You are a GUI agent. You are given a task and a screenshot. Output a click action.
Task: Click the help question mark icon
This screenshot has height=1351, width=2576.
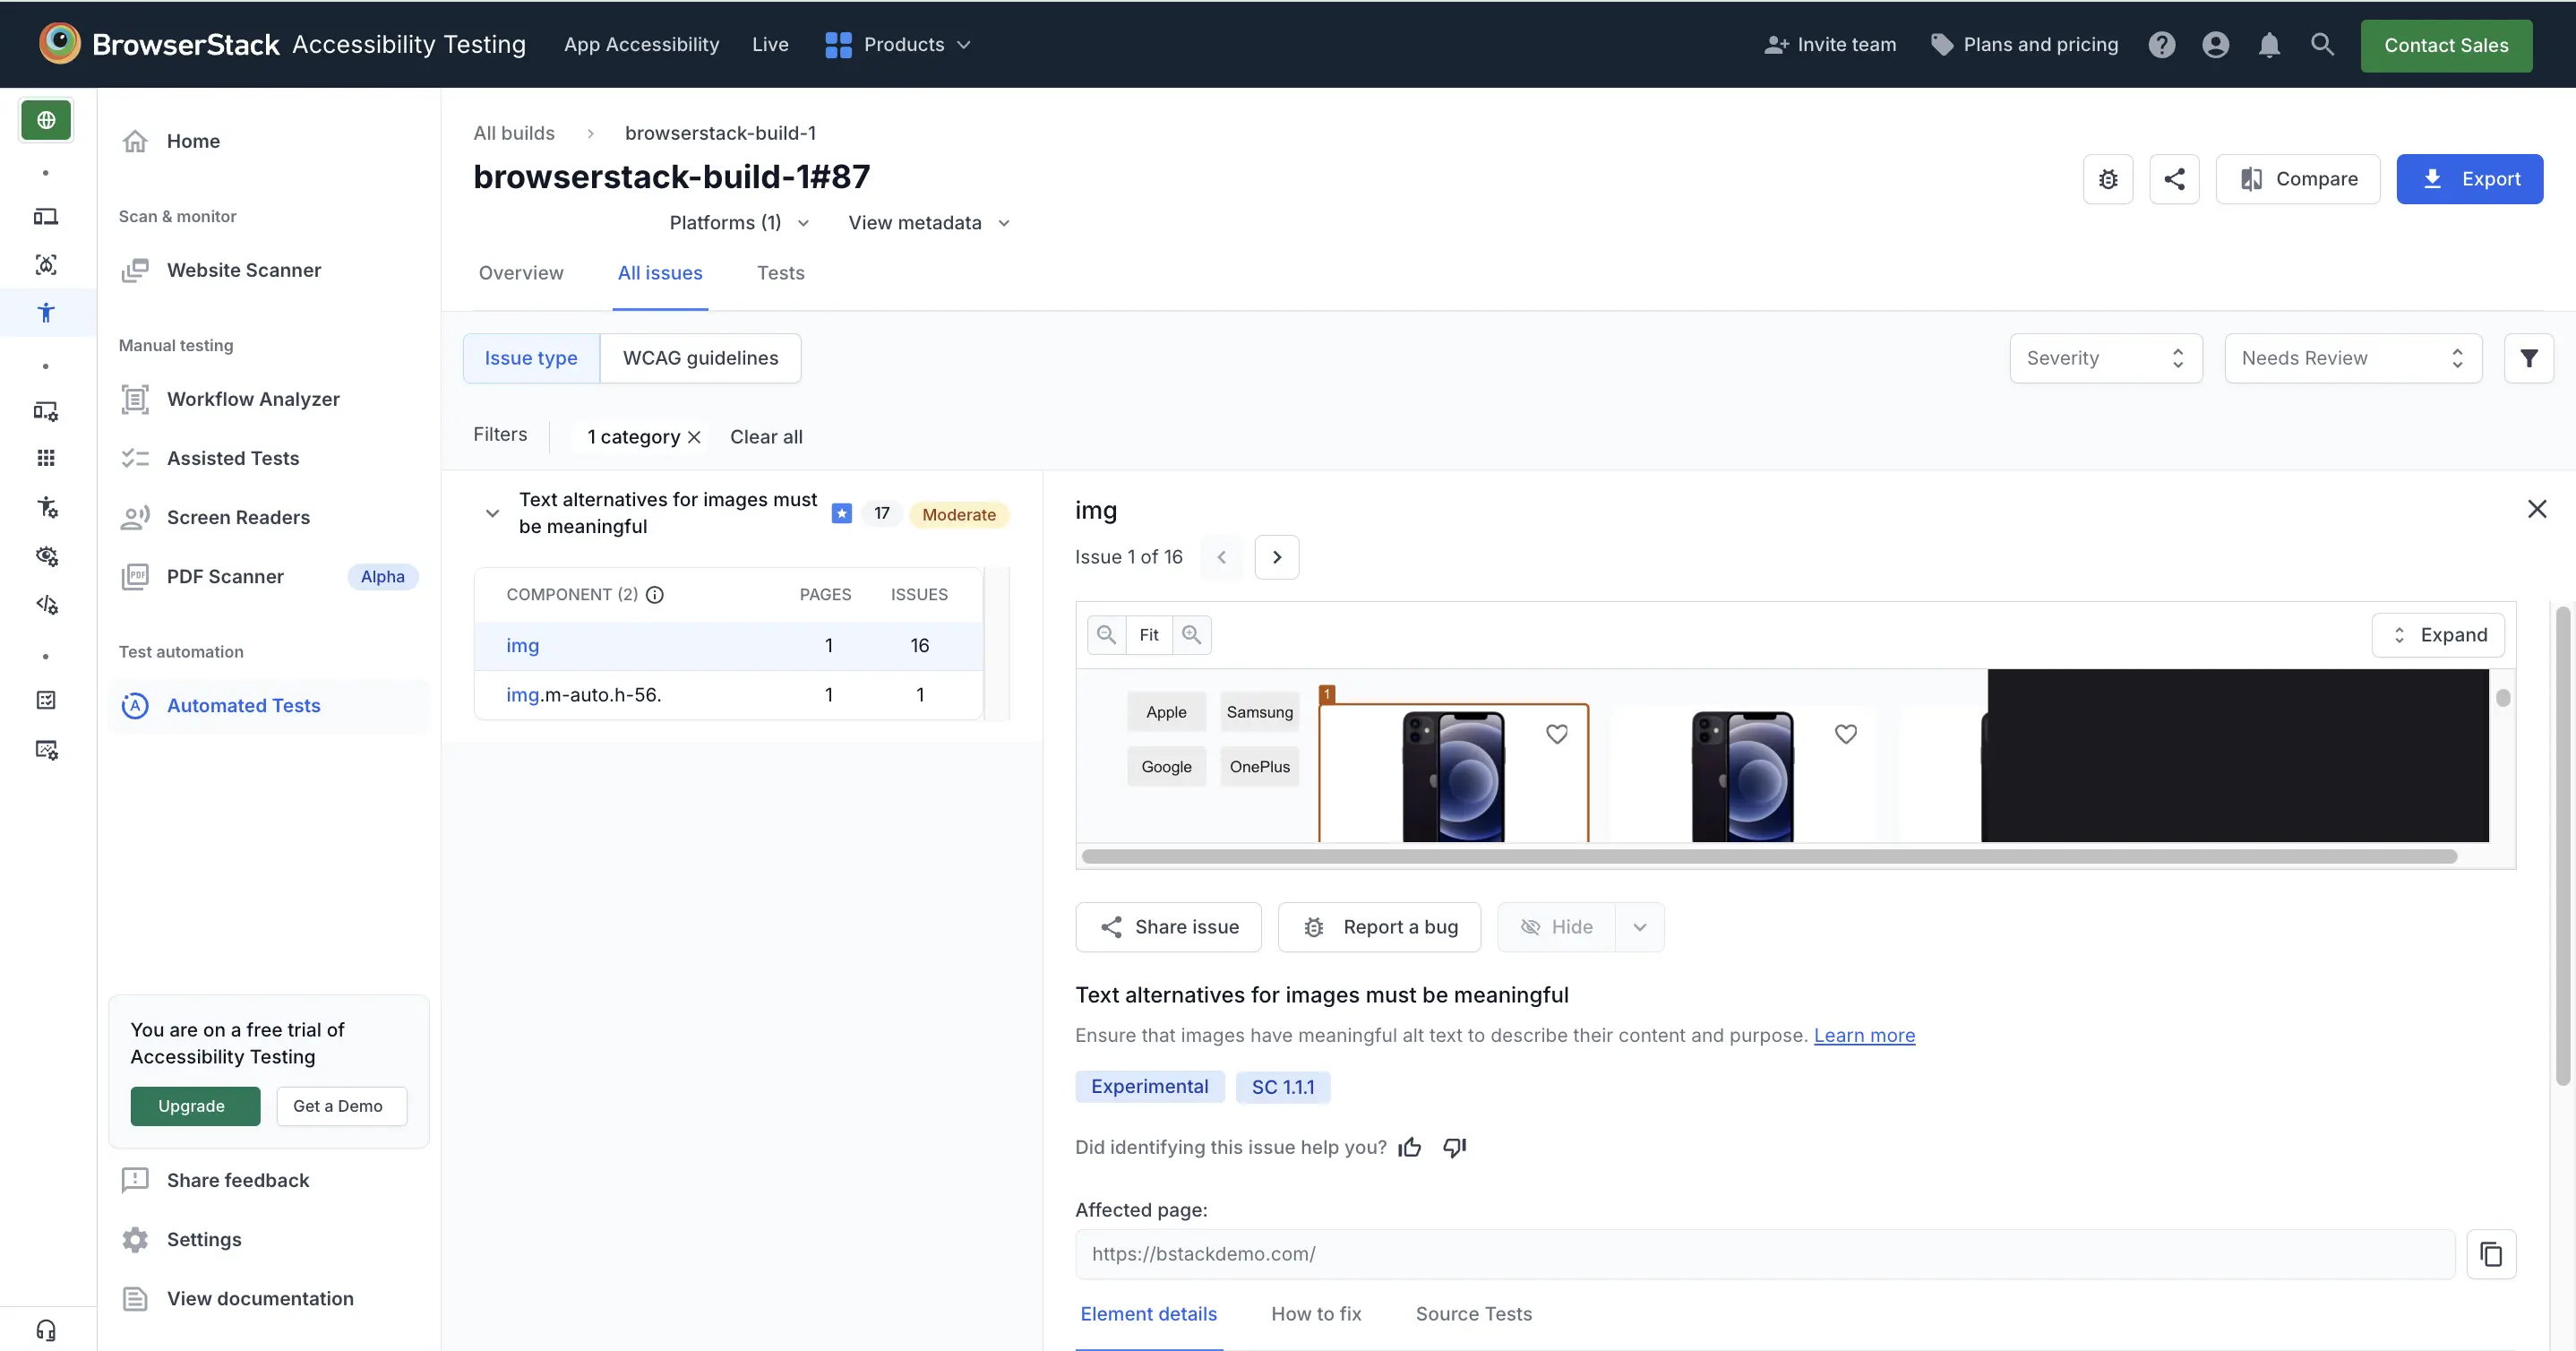coord(2161,45)
